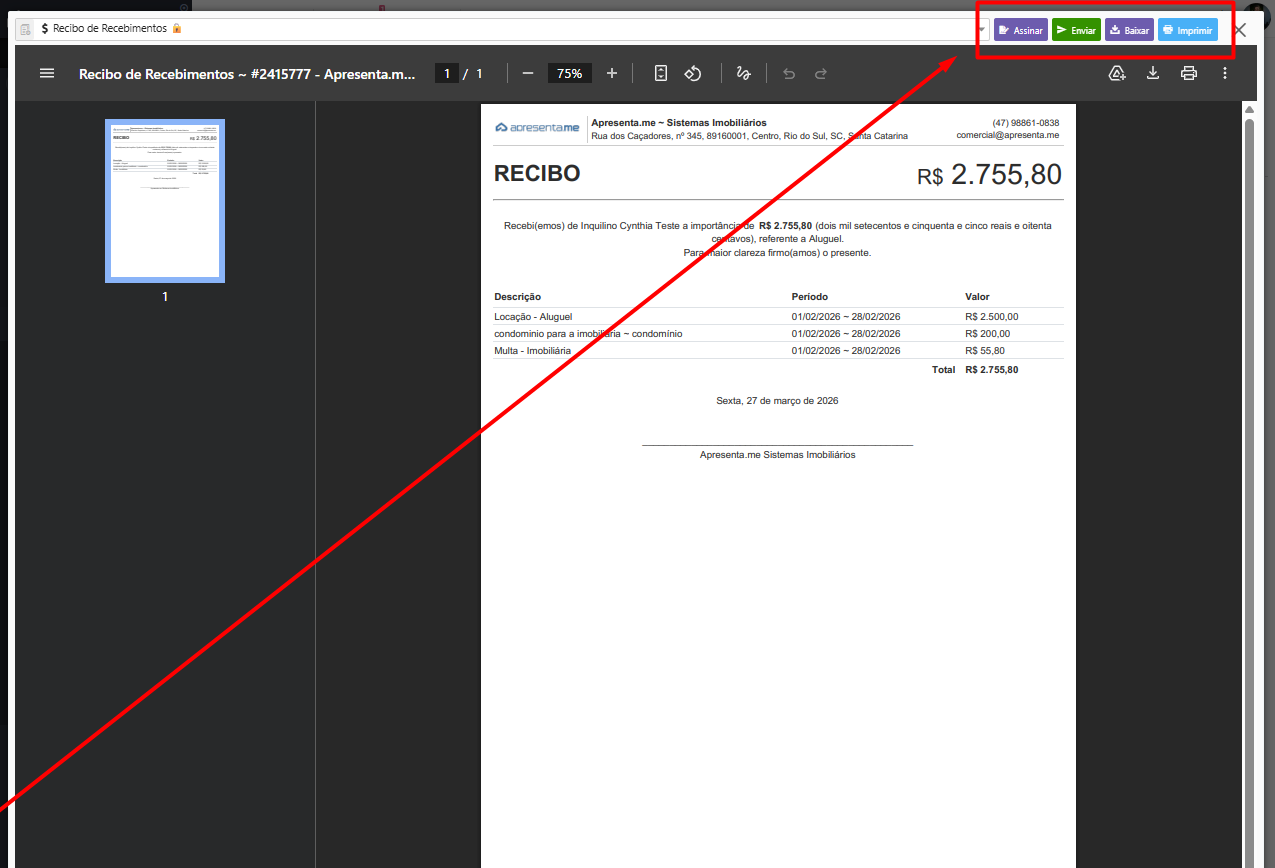Viewport: 1275px width, 868px height.
Task: Zoom out with the minus icon
Action: [x=528, y=73]
